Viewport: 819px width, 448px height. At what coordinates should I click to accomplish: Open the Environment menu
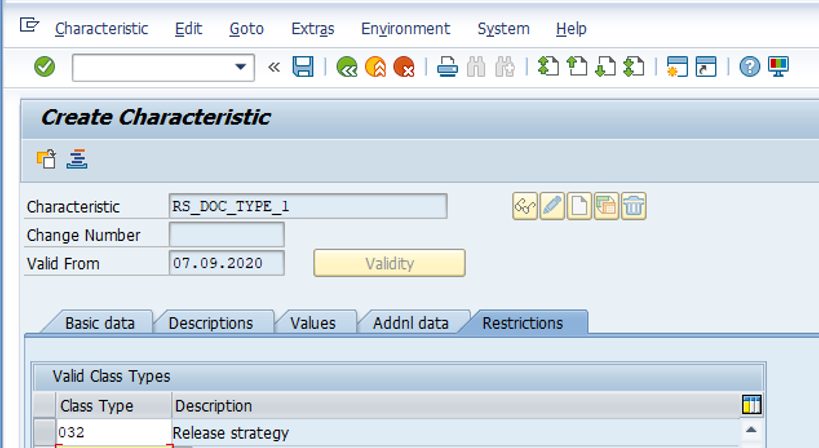405,28
